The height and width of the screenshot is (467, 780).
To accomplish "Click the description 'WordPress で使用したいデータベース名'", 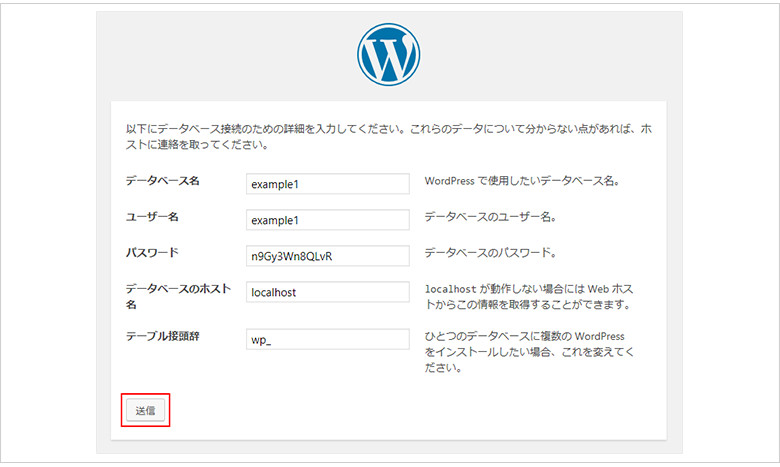I will [x=523, y=182].
